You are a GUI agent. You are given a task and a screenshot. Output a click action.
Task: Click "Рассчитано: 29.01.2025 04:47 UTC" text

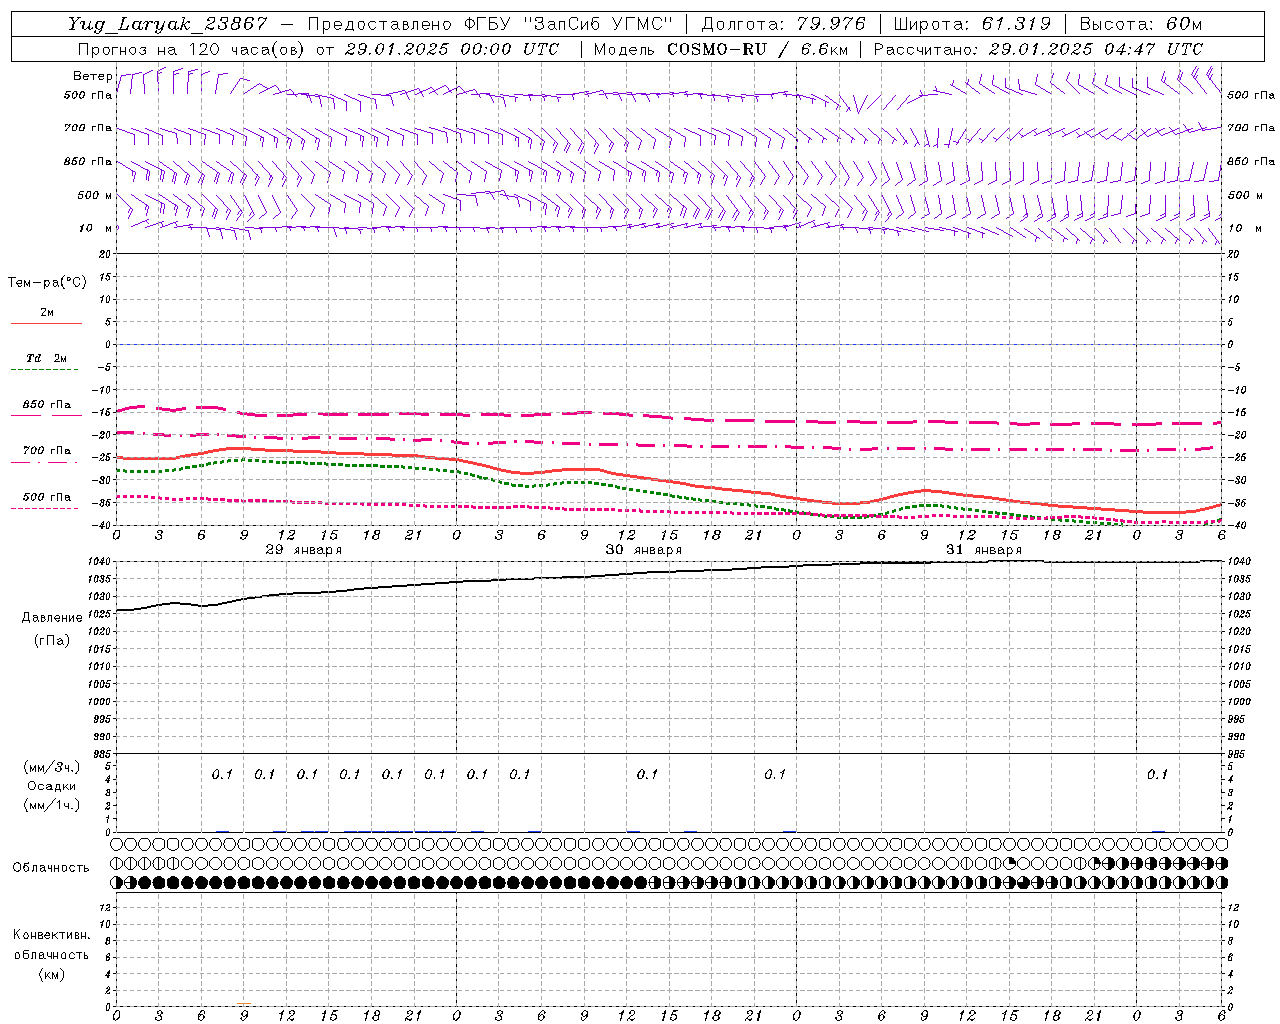coord(1039,49)
